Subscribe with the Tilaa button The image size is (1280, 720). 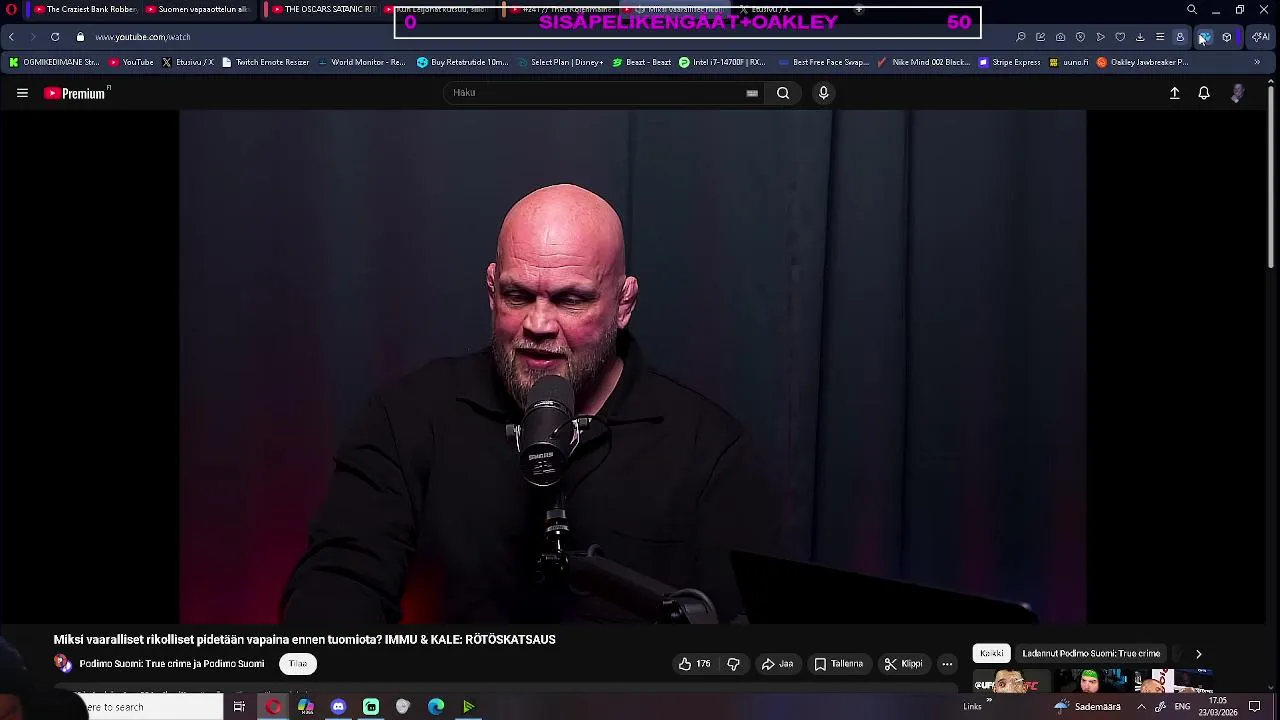(x=298, y=664)
